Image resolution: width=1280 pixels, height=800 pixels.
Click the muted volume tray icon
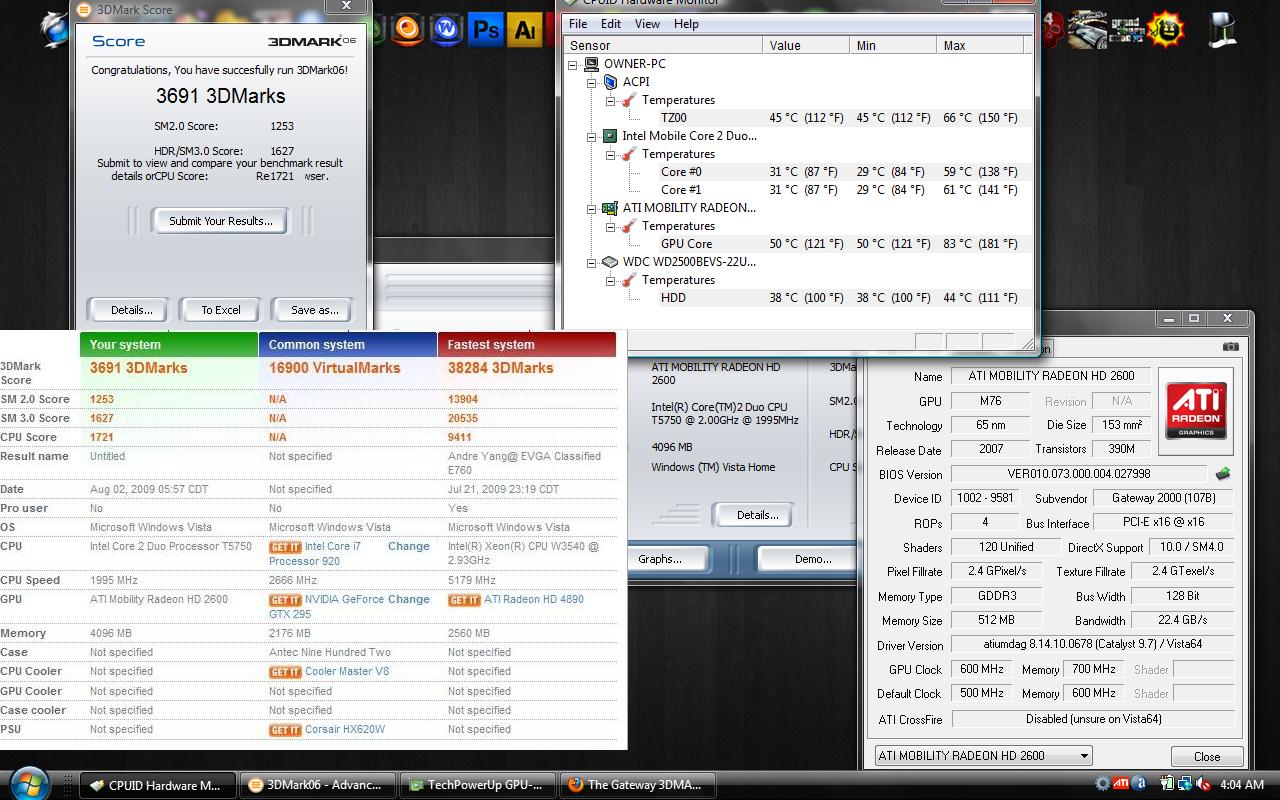click(x=1204, y=784)
